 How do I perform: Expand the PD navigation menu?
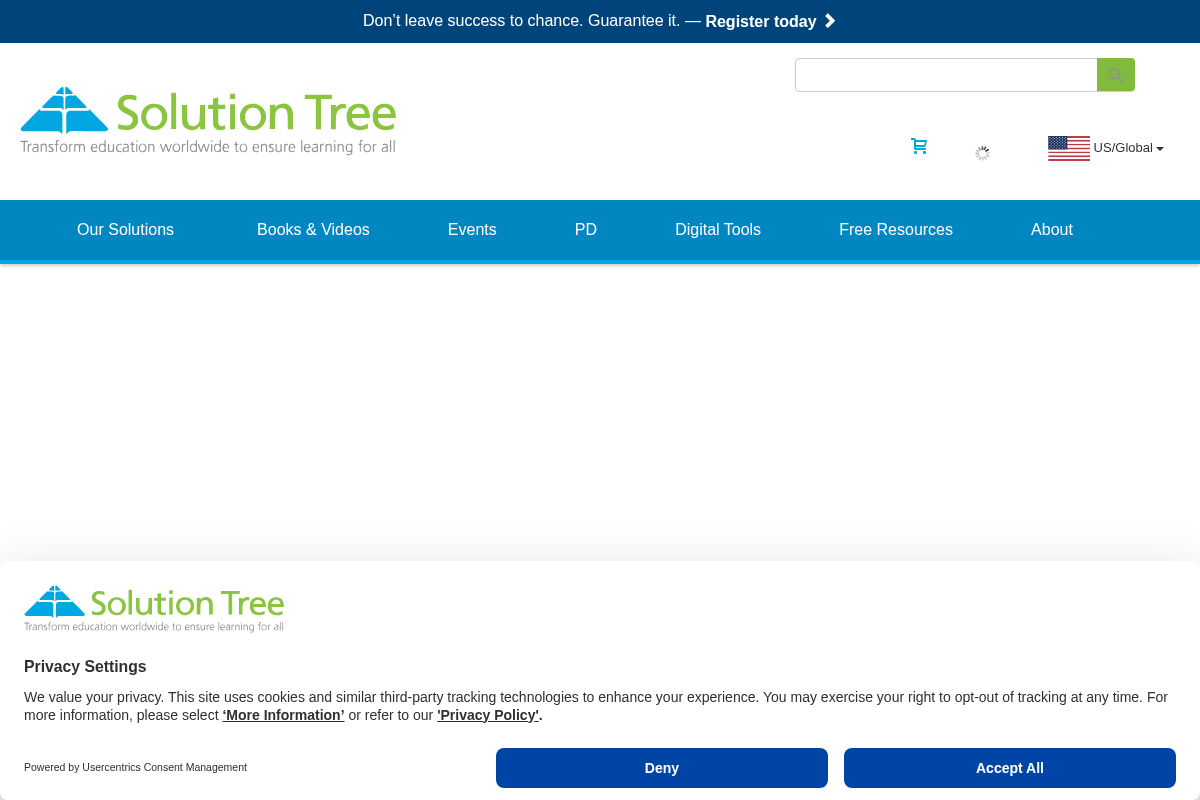586,230
